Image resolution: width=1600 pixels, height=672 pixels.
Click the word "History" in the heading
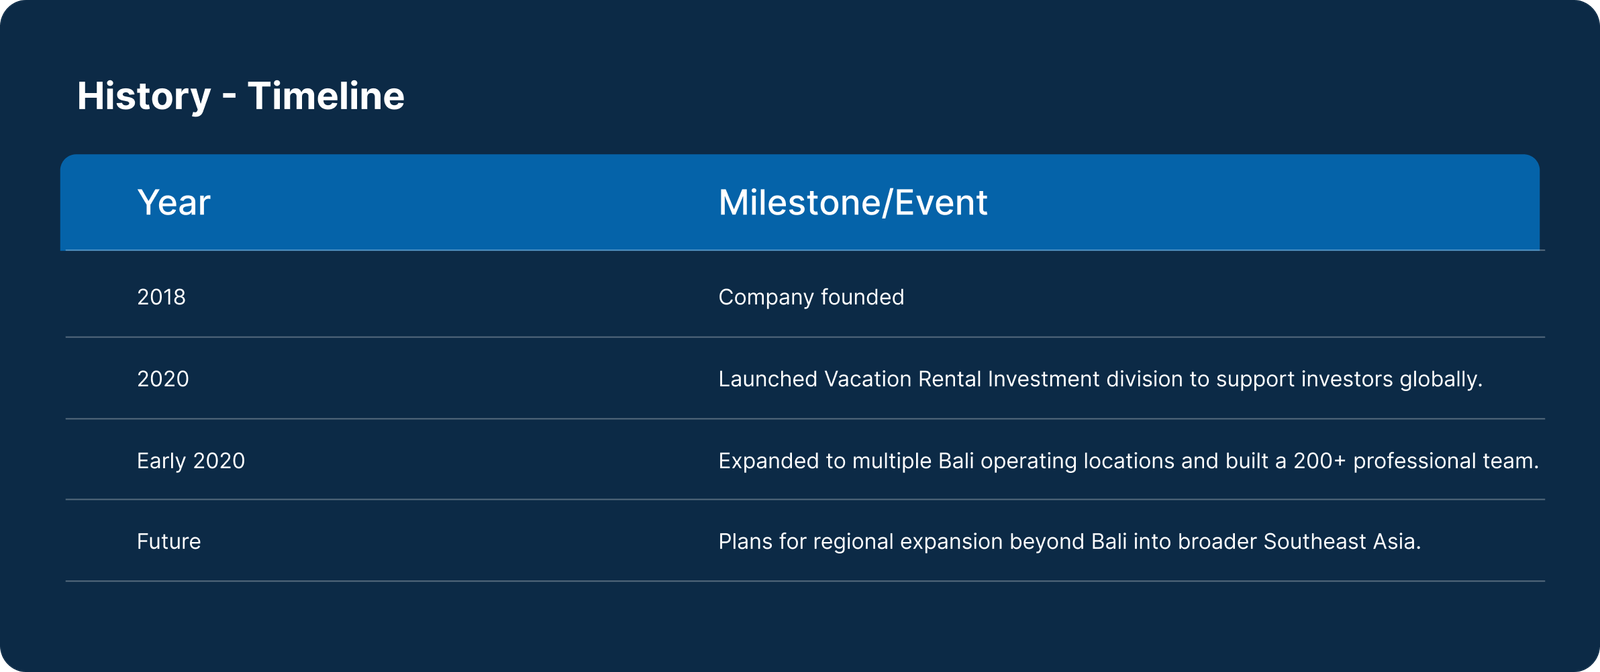click(x=144, y=96)
